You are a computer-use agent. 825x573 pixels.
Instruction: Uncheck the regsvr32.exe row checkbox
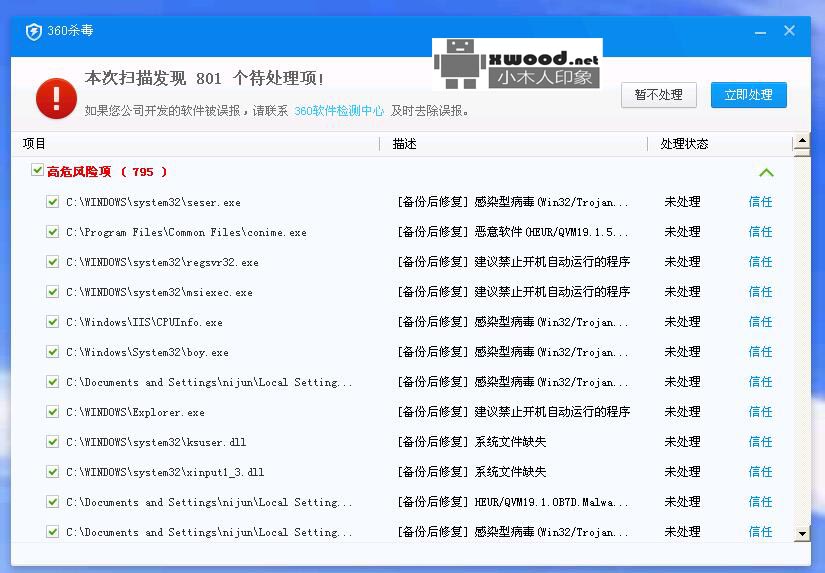[52, 262]
